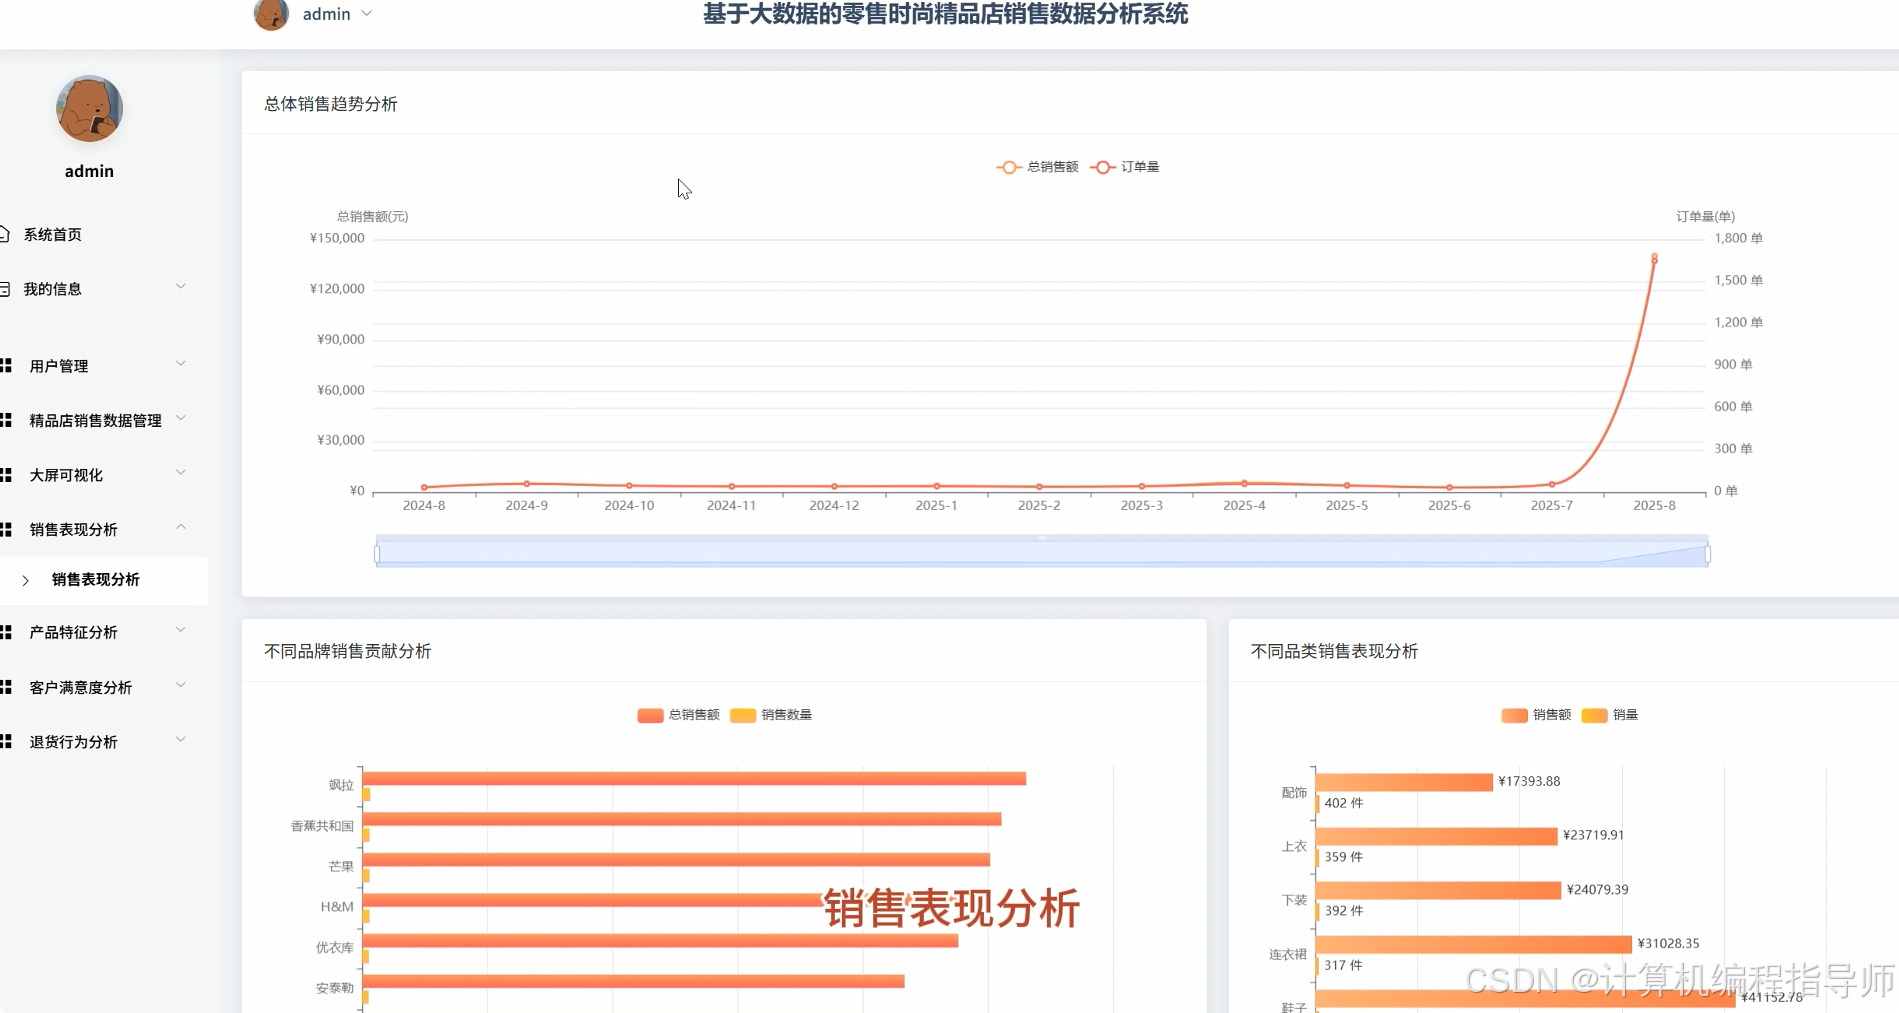Screen dimensions: 1899x1013
Task: Click the H&M brand label
Action: [x=337, y=907]
